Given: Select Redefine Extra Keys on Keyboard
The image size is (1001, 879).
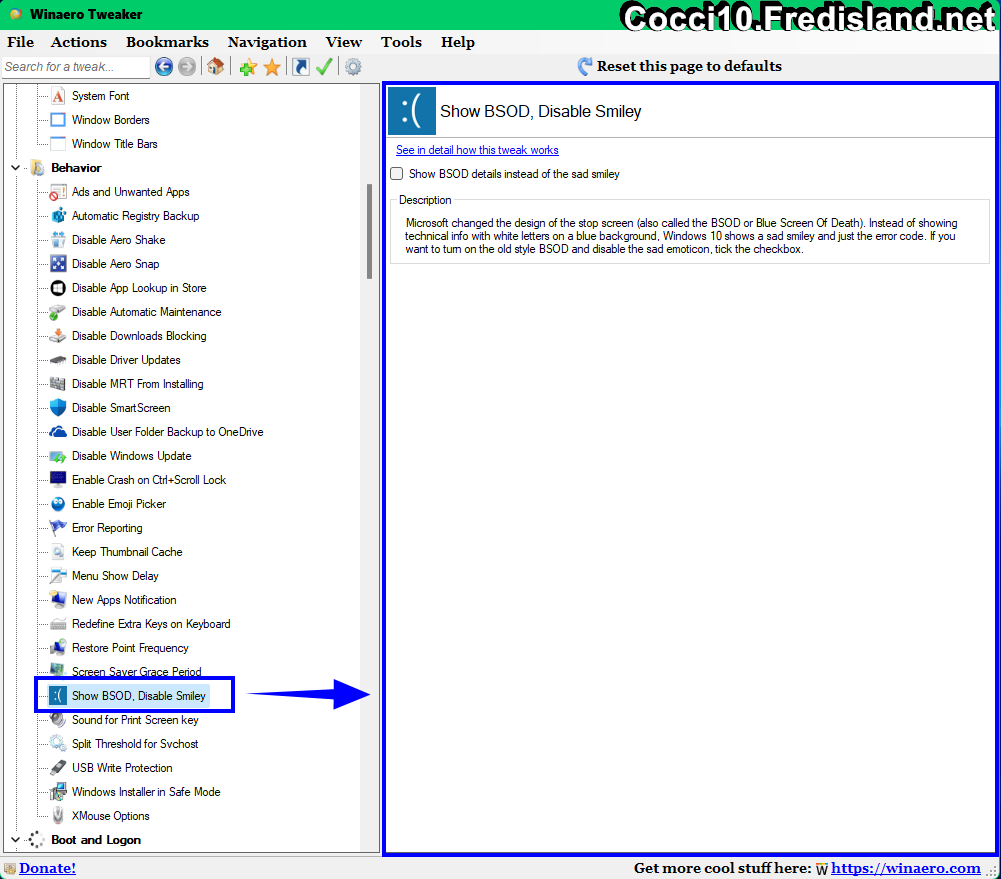Looking at the screenshot, I should click(x=151, y=624).
